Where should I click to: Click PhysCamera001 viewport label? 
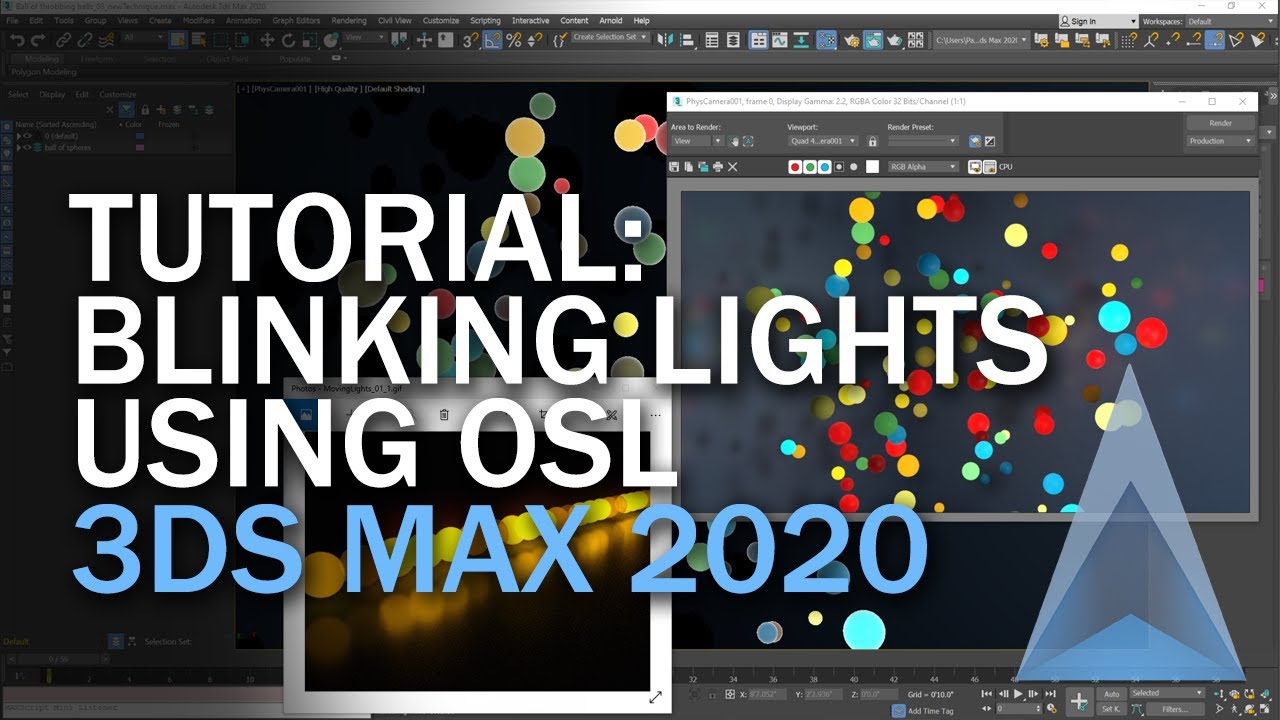pos(281,89)
